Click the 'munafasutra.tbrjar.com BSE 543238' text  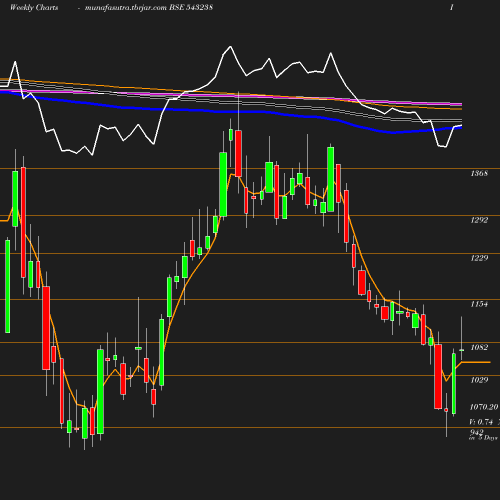pyautogui.click(x=149, y=7)
